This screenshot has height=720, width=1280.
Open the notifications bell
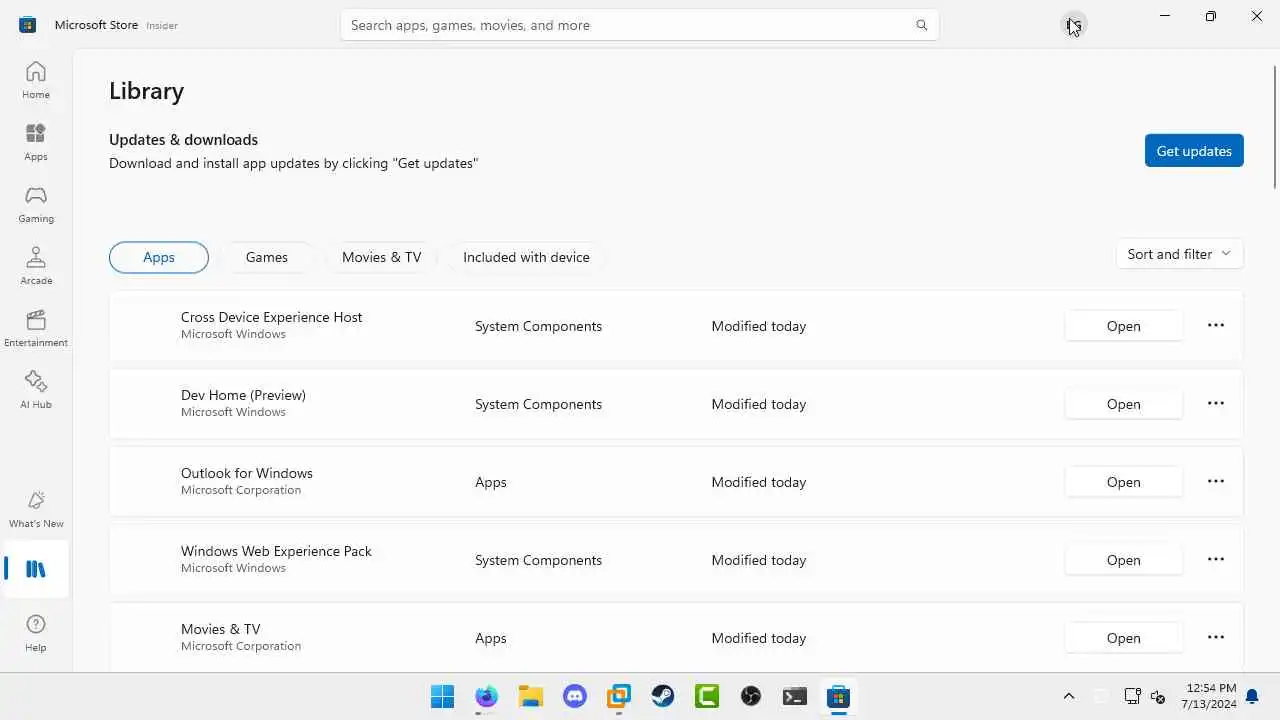(1252, 696)
